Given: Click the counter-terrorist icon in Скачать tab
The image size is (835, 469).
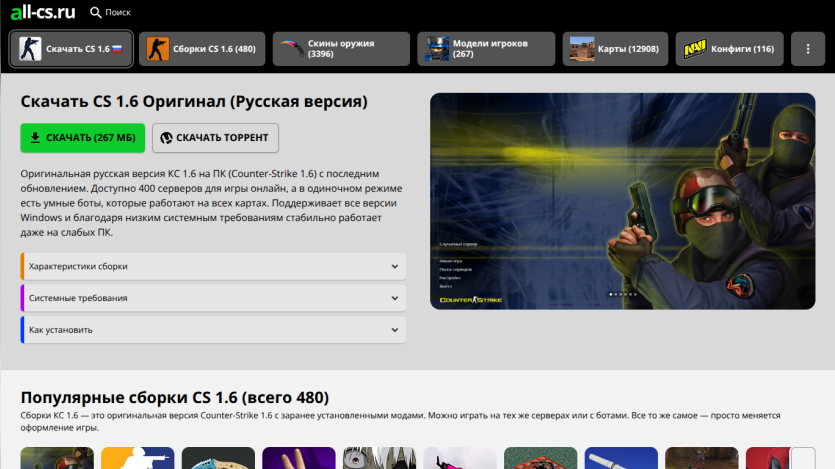Looking at the screenshot, I should click(x=30, y=49).
